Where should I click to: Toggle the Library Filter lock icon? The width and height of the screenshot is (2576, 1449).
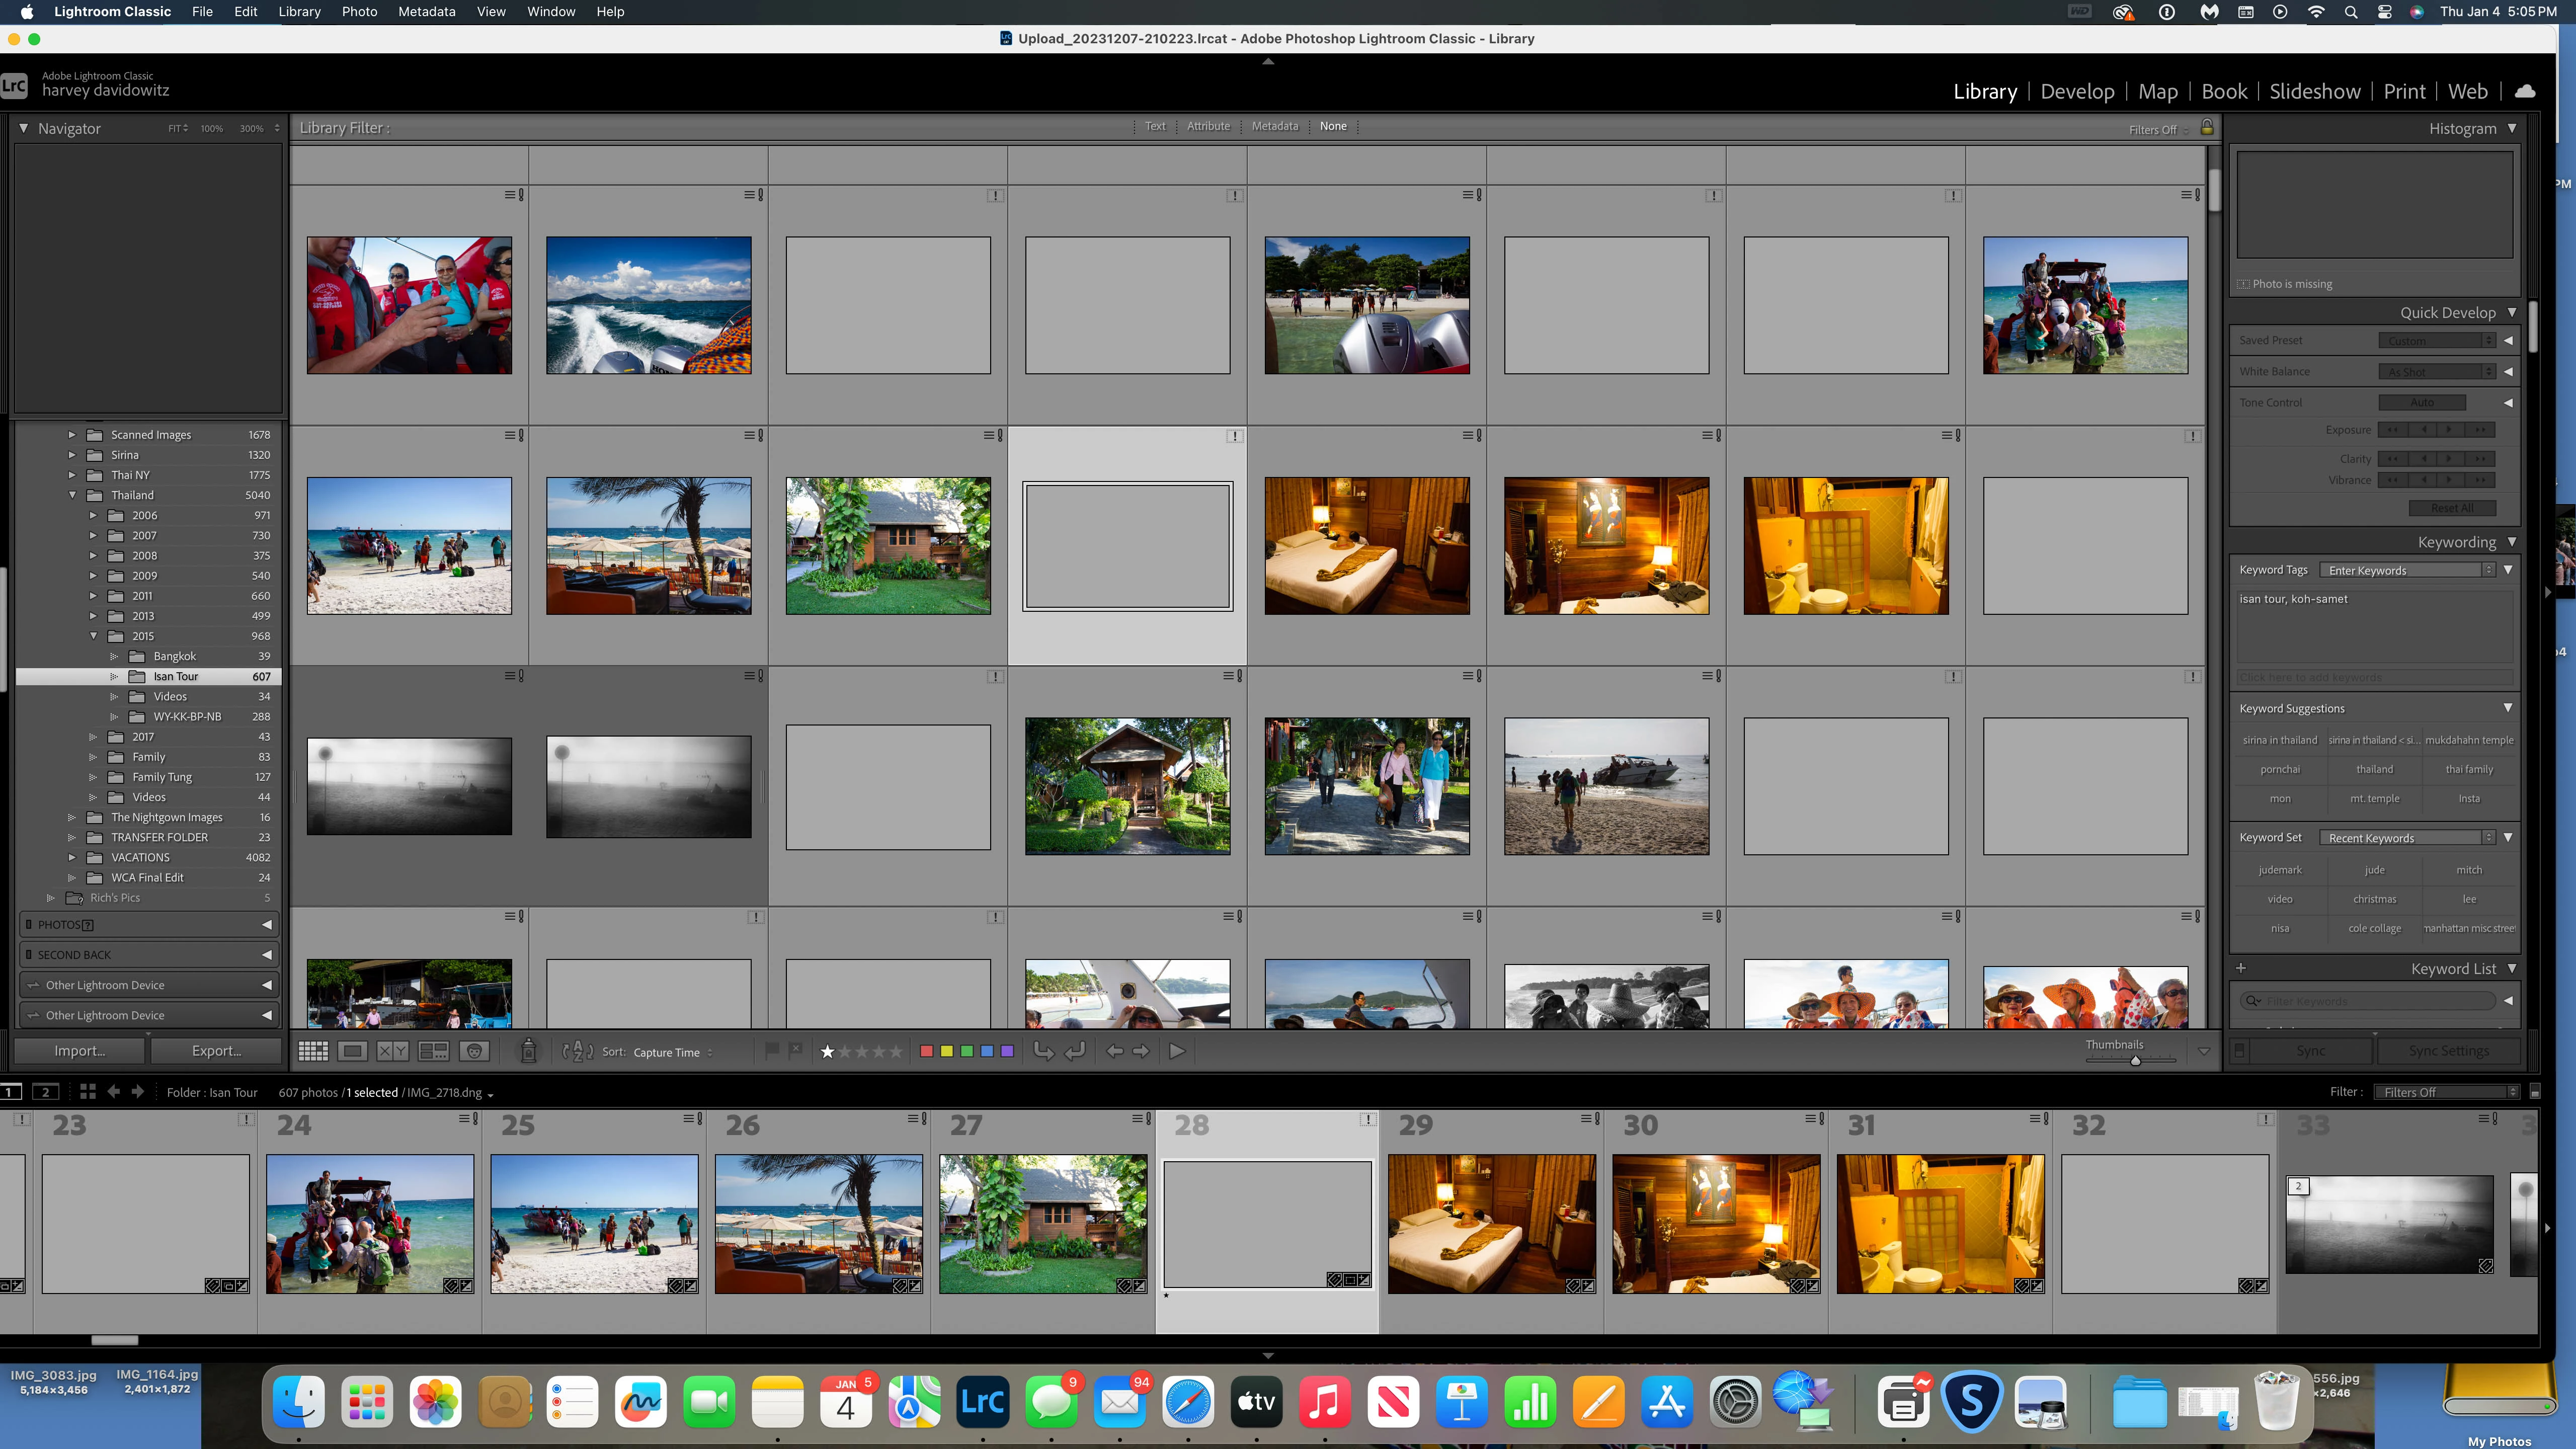point(2207,127)
